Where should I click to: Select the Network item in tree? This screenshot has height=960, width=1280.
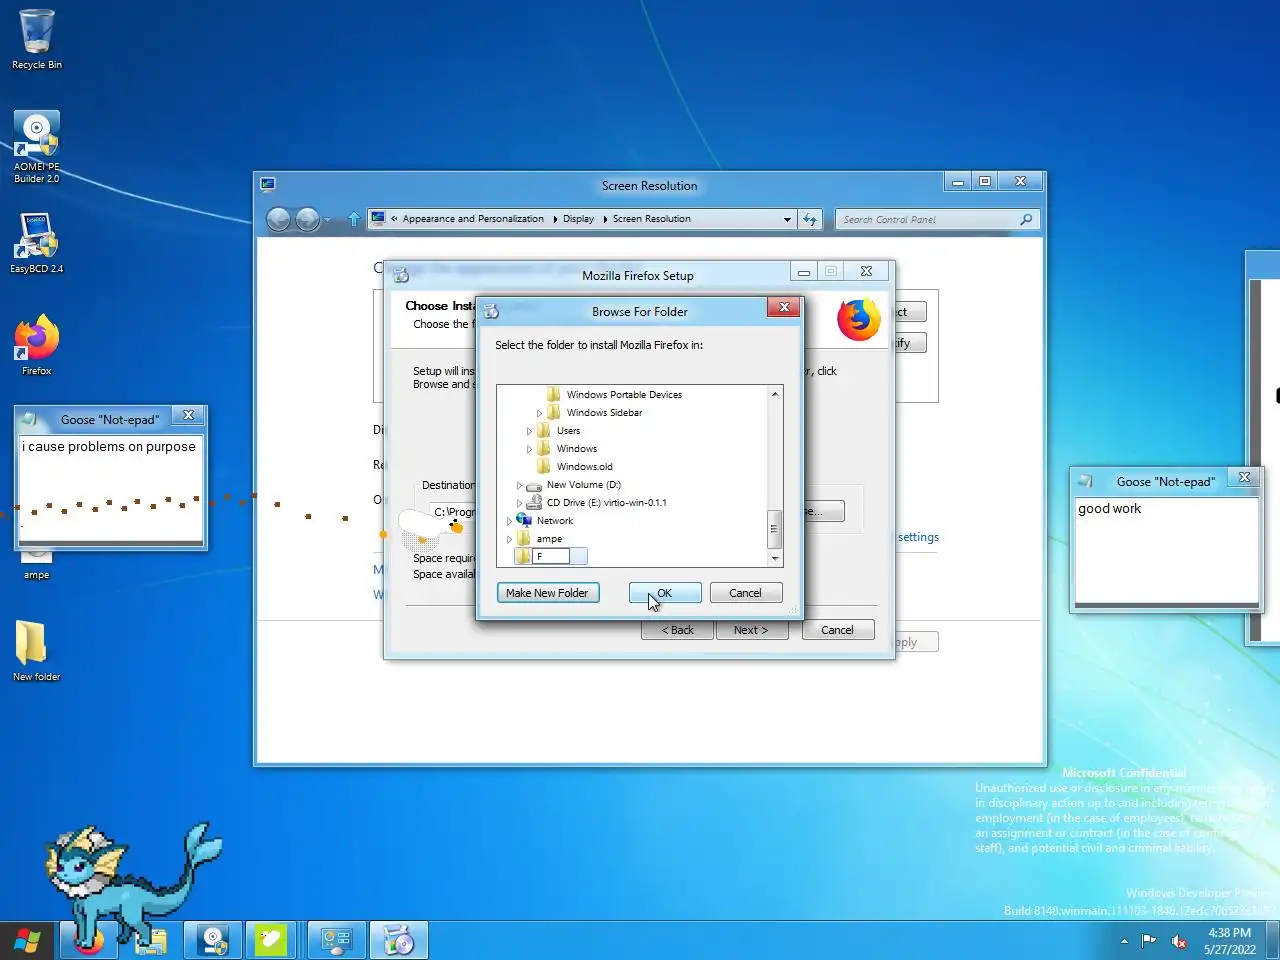pyautogui.click(x=555, y=520)
